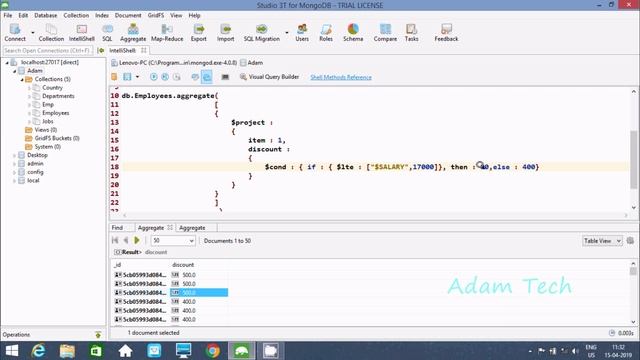Select the GridFS Buckets (0) folder
This screenshot has width=640, height=360.
[57, 138]
